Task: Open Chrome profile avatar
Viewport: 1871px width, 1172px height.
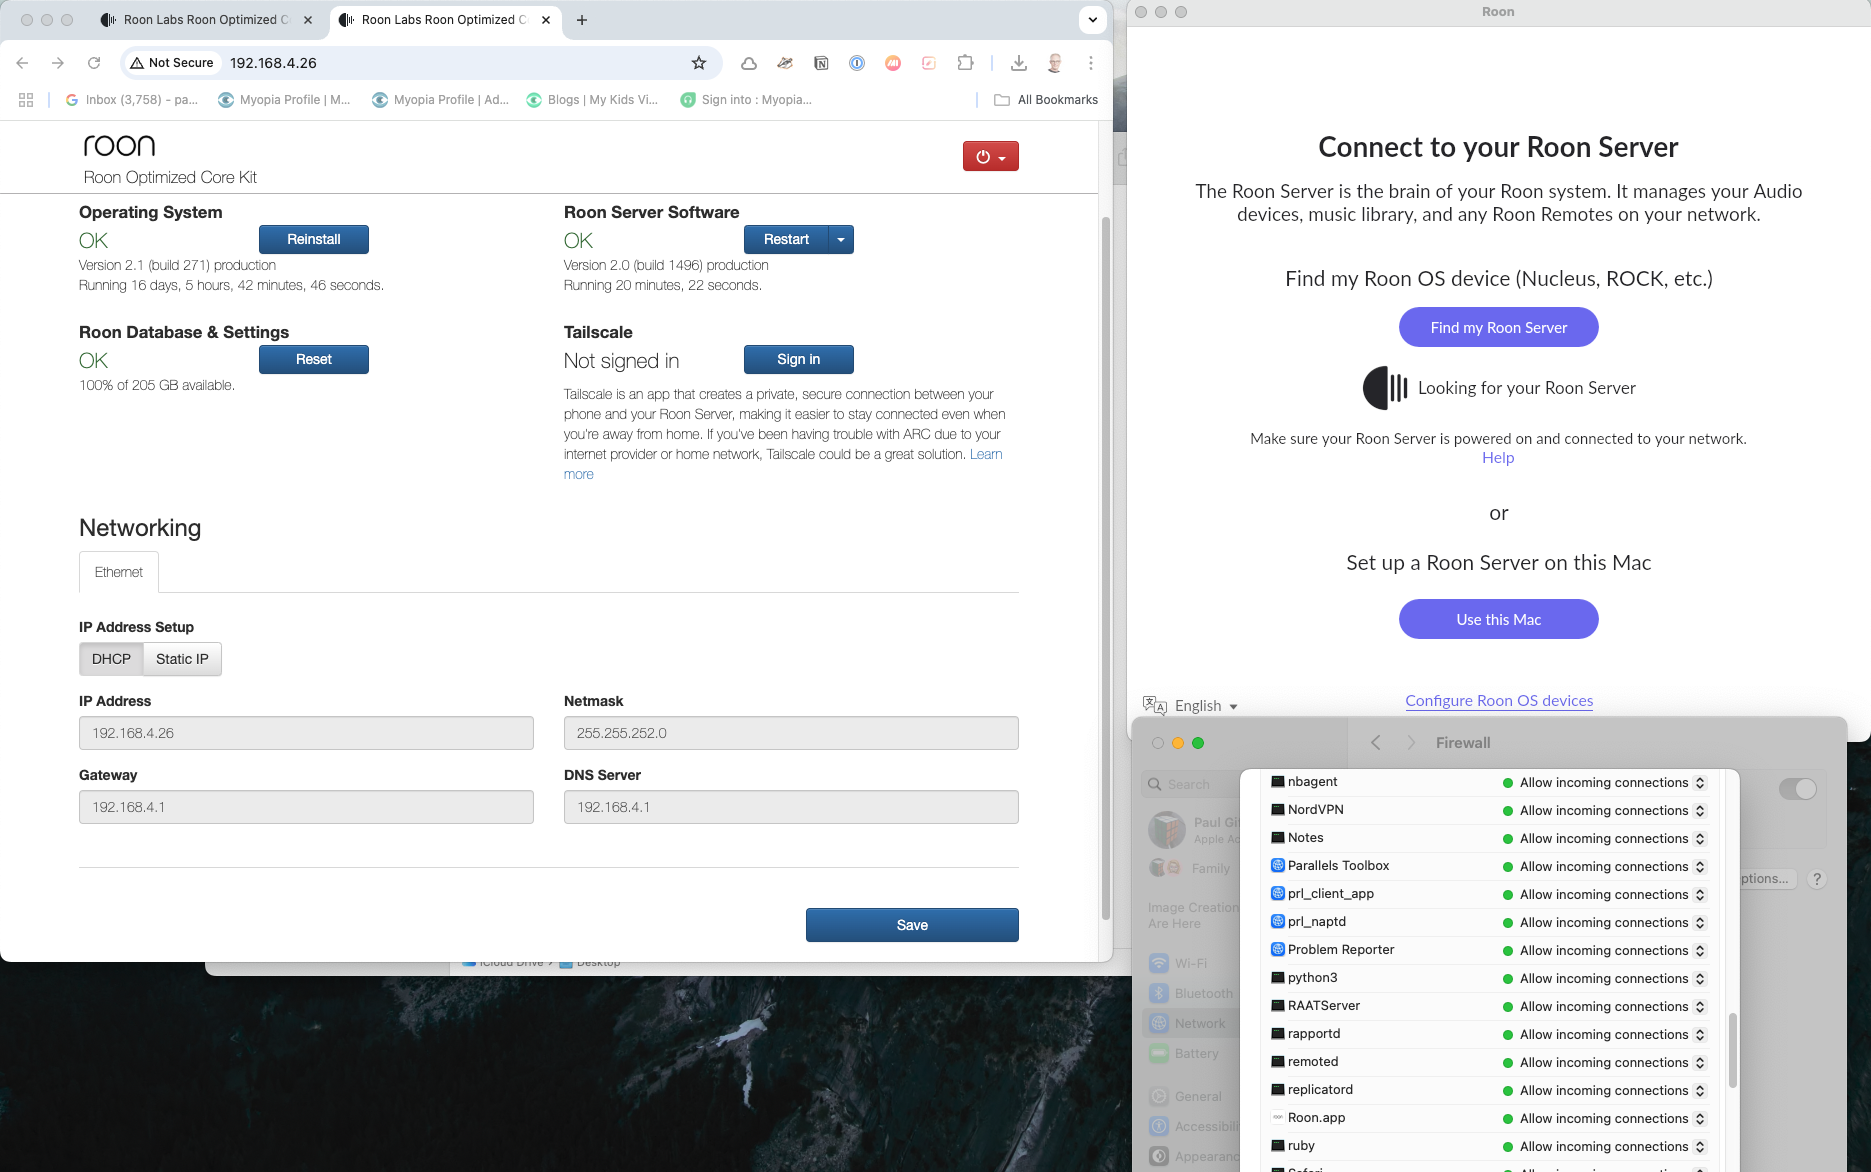Action: [1055, 63]
